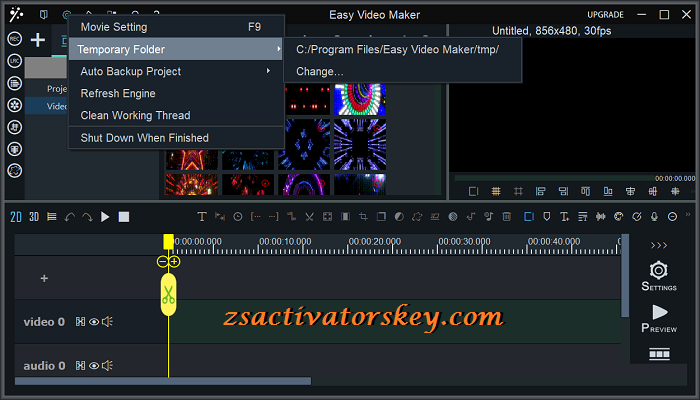Click the audio waveform icon in timeline toolbar

(x=600, y=217)
